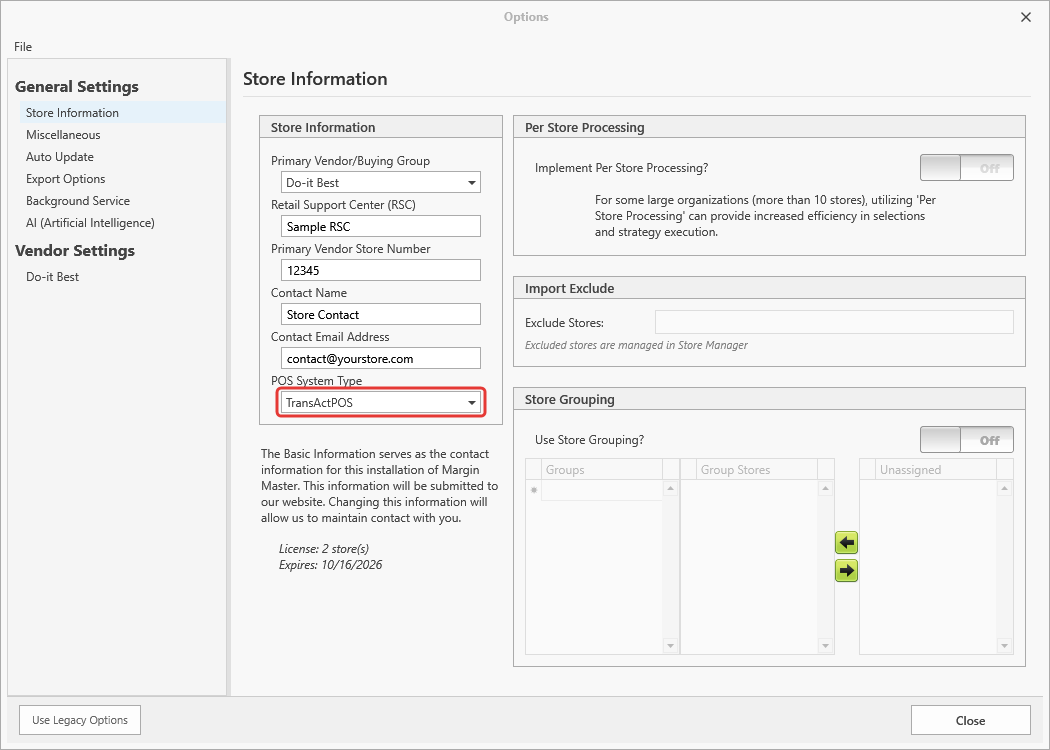Click License: 2 store(s) text
Screen dimensions: 1050x750
click(323, 548)
